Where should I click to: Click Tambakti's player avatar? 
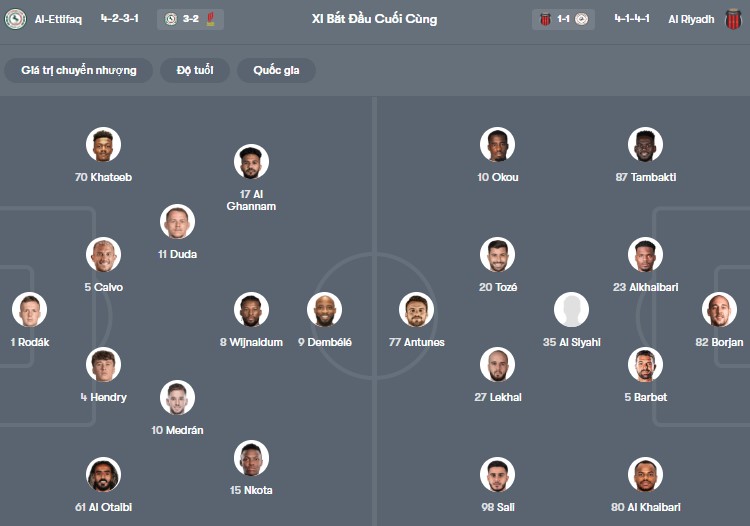click(x=646, y=145)
